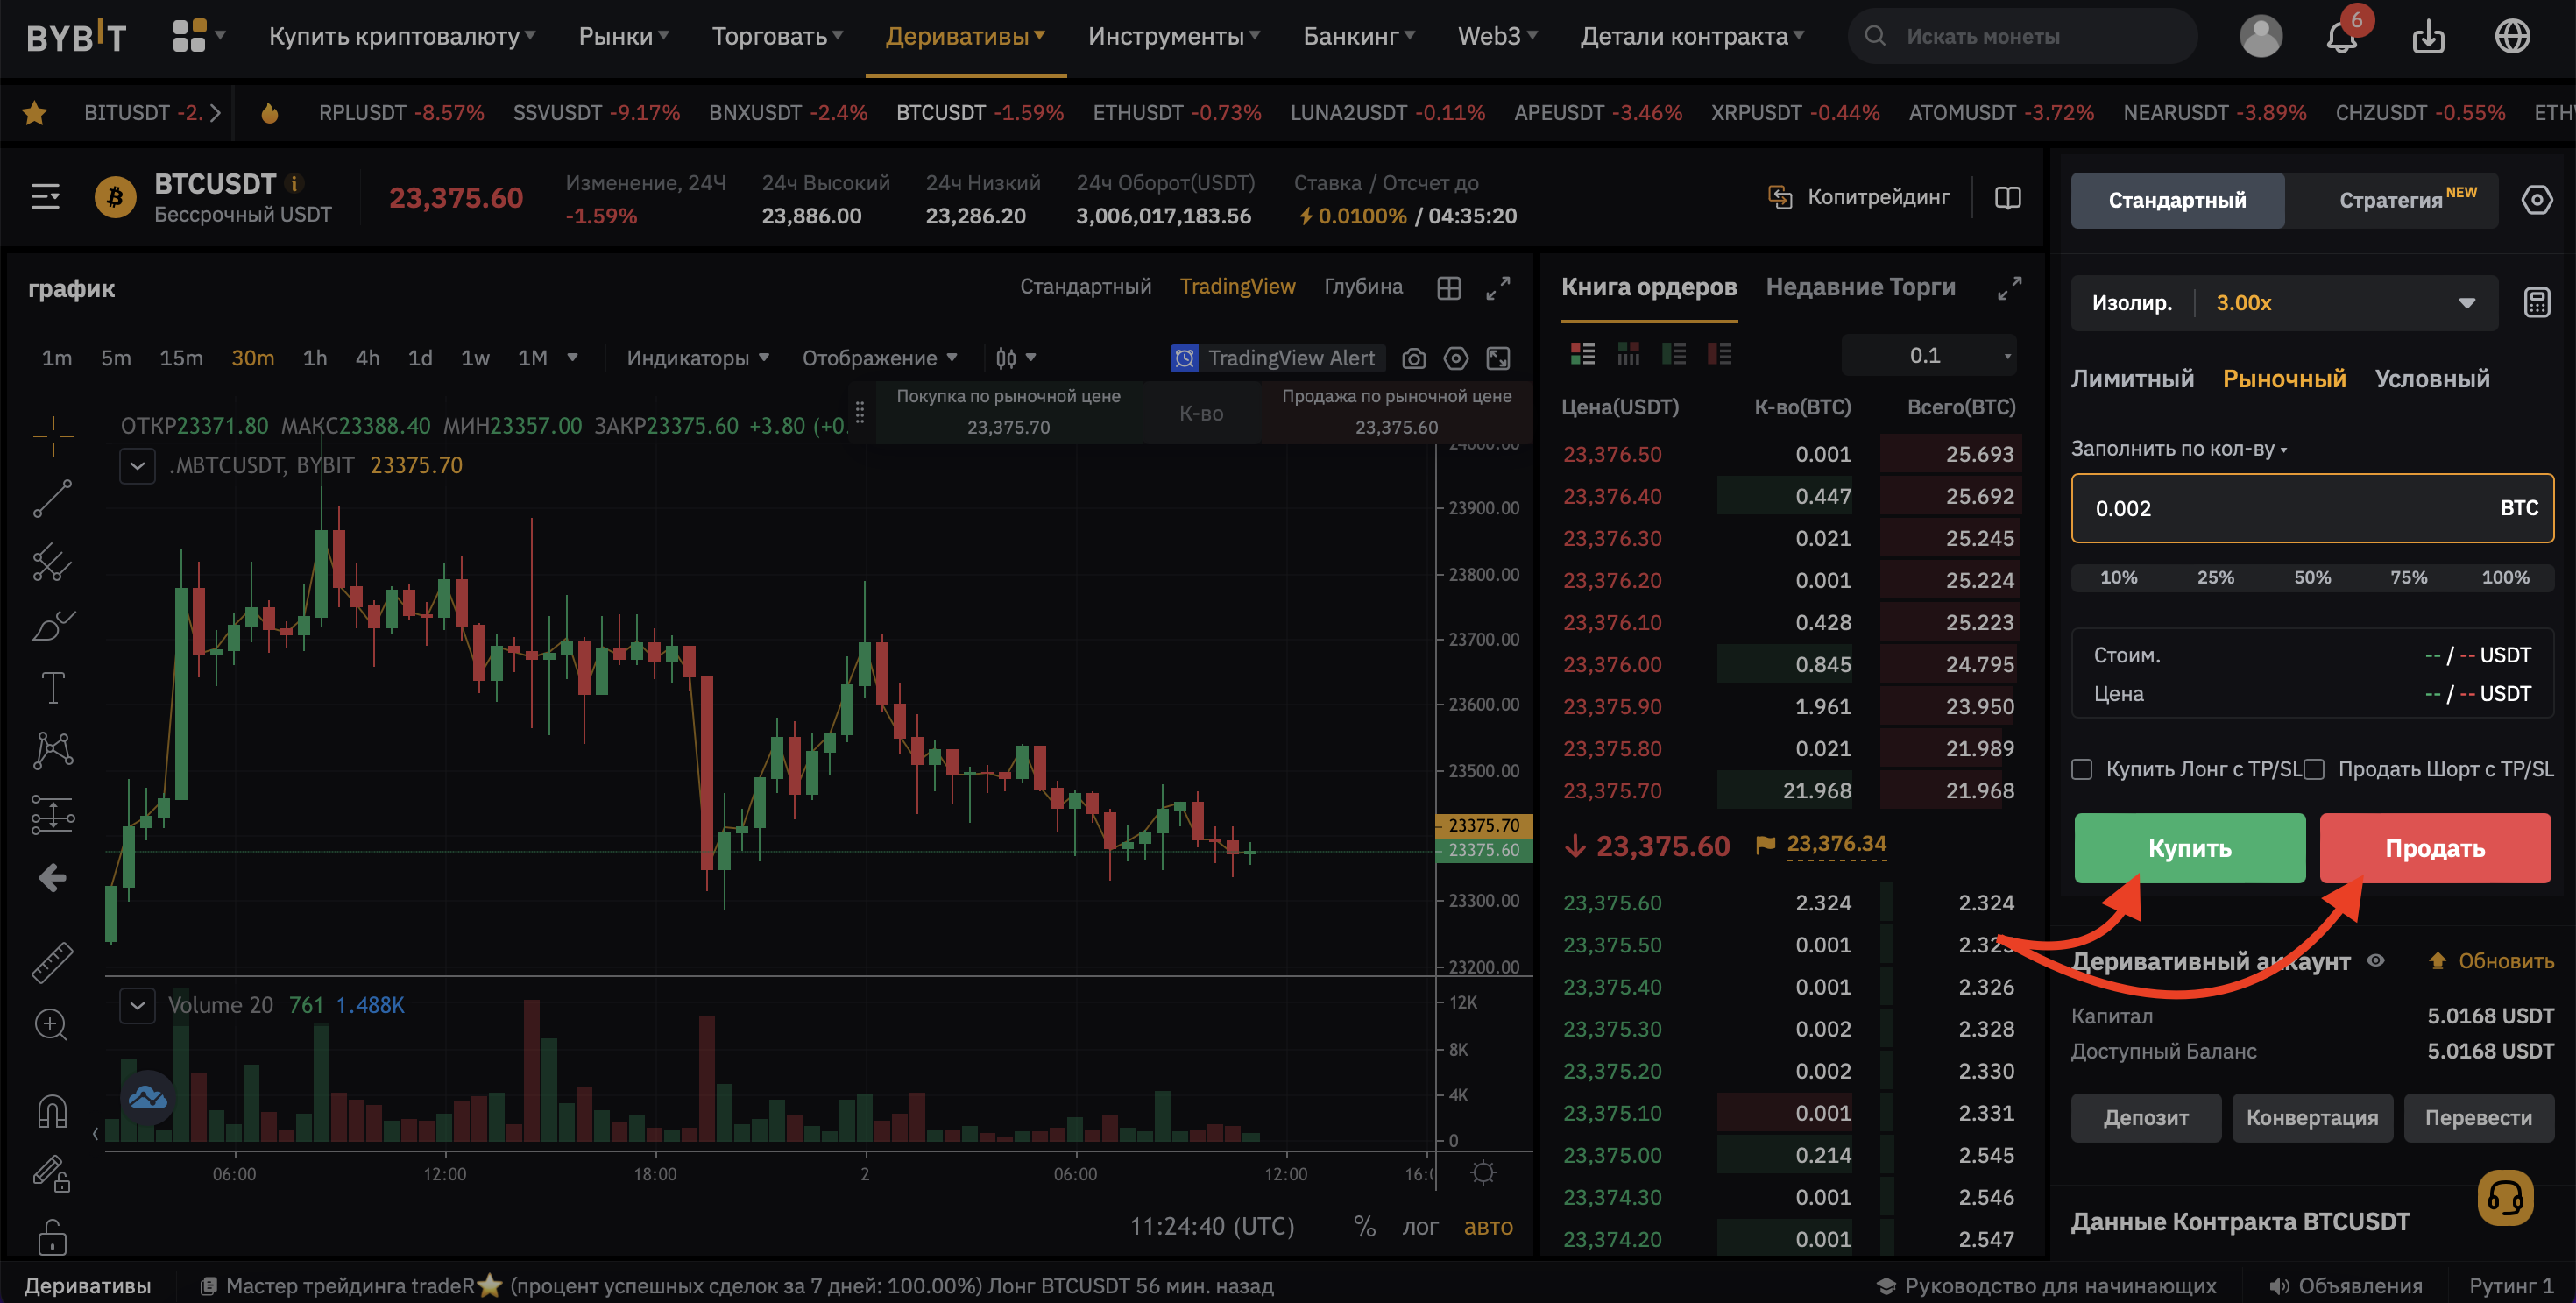Click the customer support headset icon
The image size is (2576, 1303).
[2505, 1197]
